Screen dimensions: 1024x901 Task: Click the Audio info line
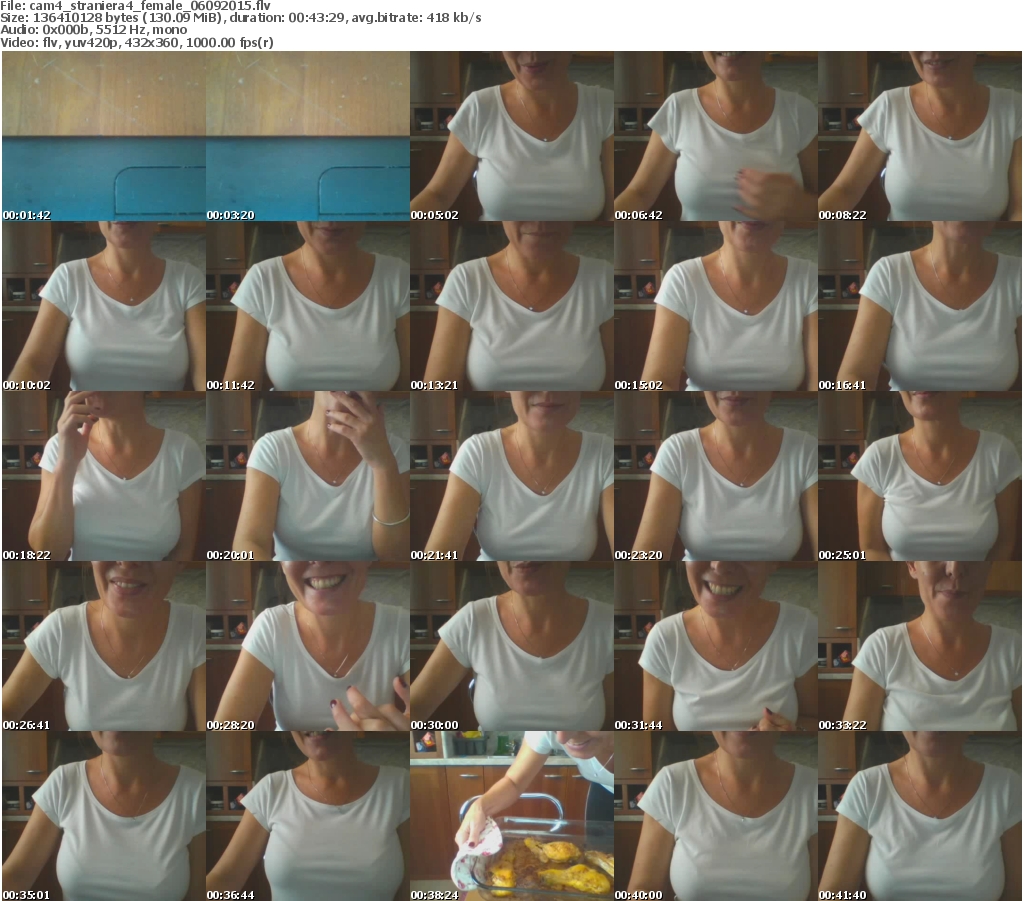[x=93, y=30]
